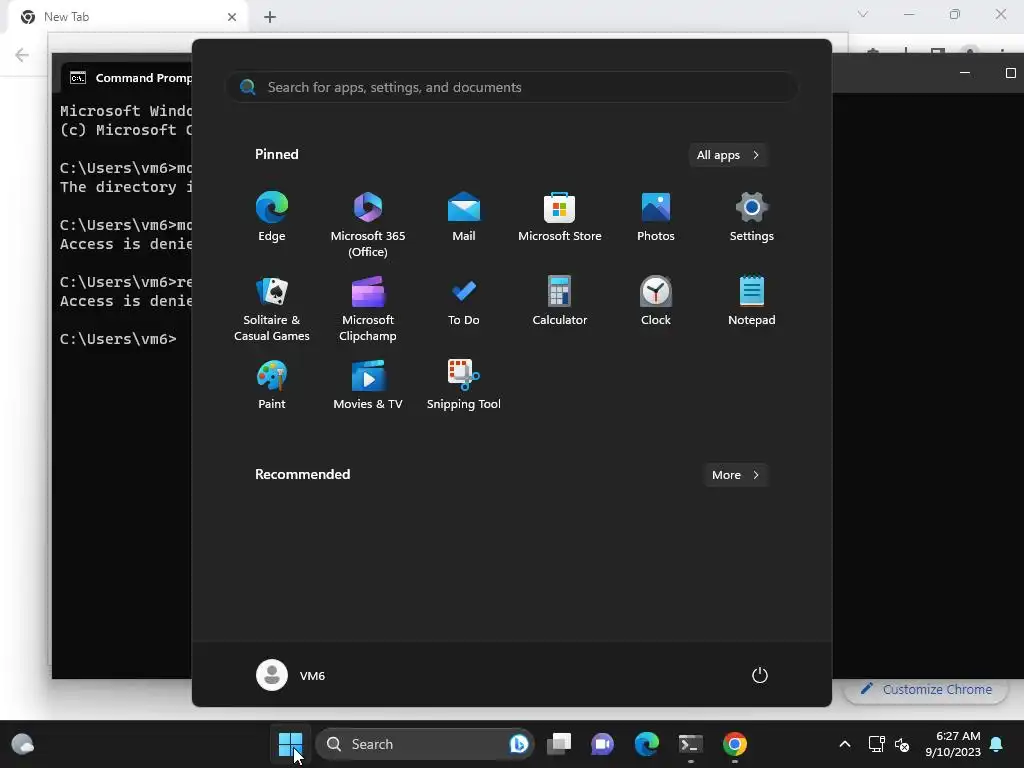Launch Calculator from Start menu
This screenshot has width=1024, height=768.
pos(560,300)
